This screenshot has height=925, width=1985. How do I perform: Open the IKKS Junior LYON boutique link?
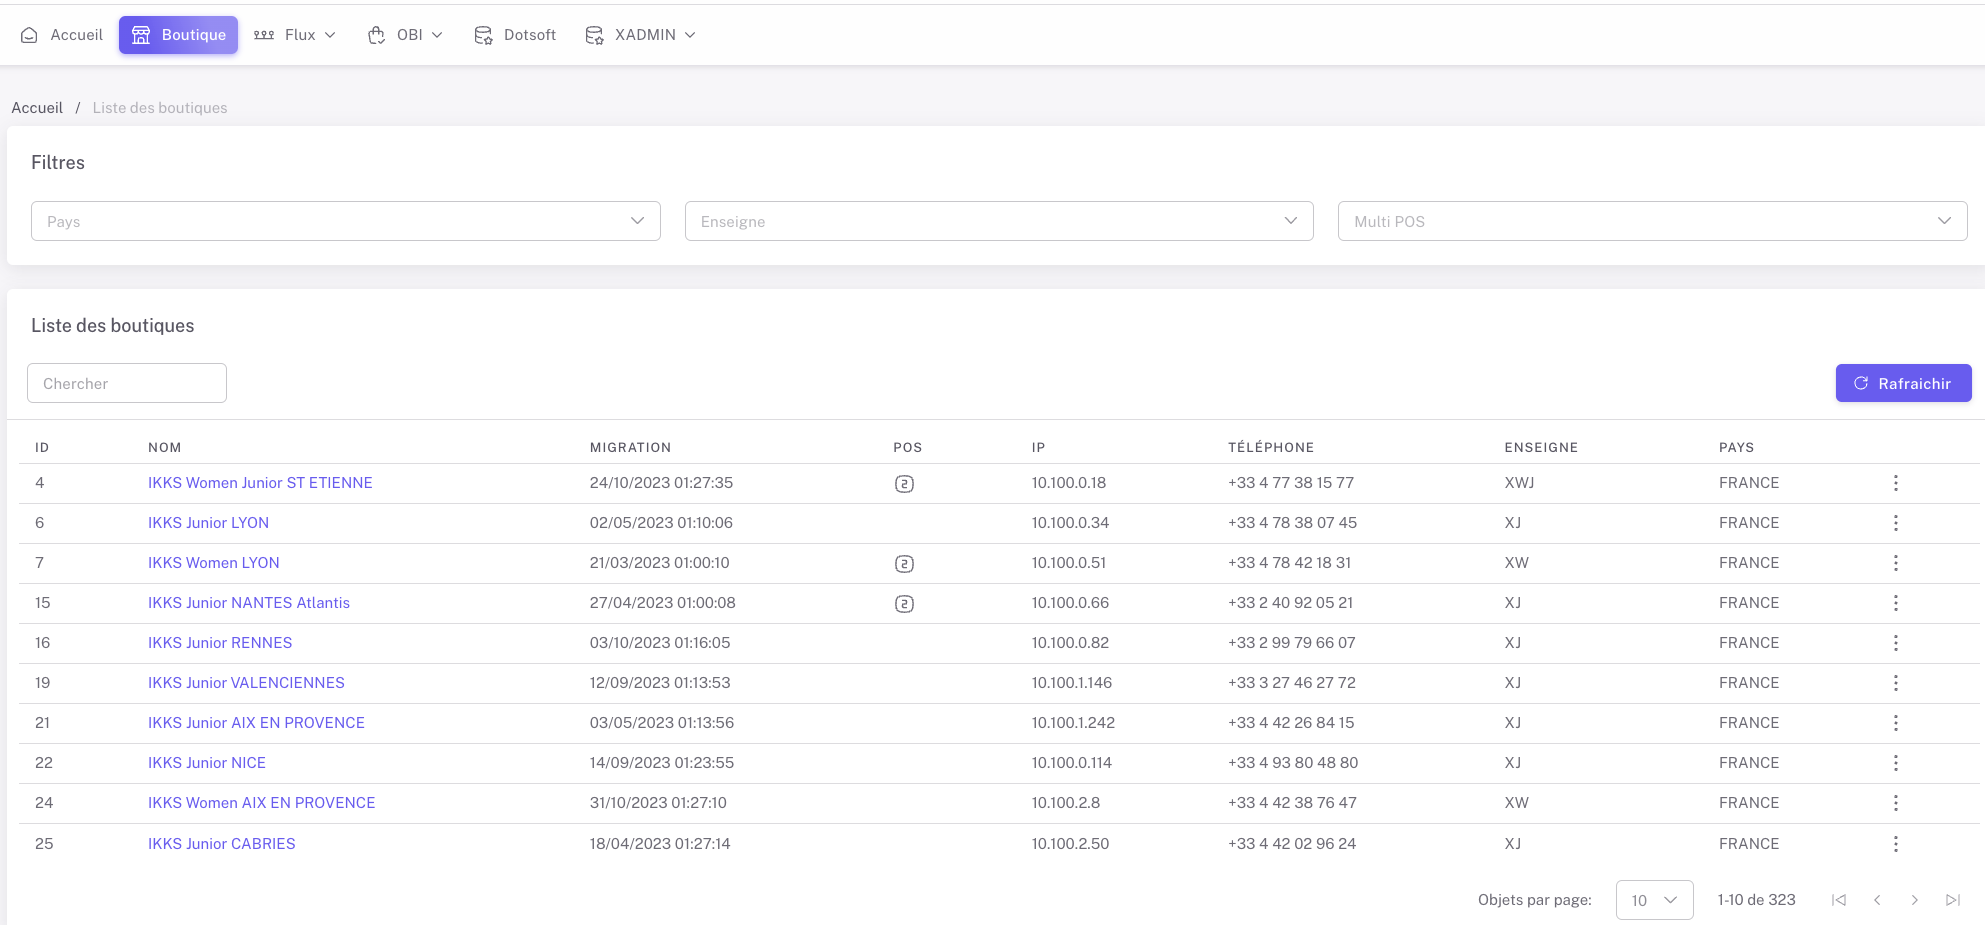tap(208, 523)
